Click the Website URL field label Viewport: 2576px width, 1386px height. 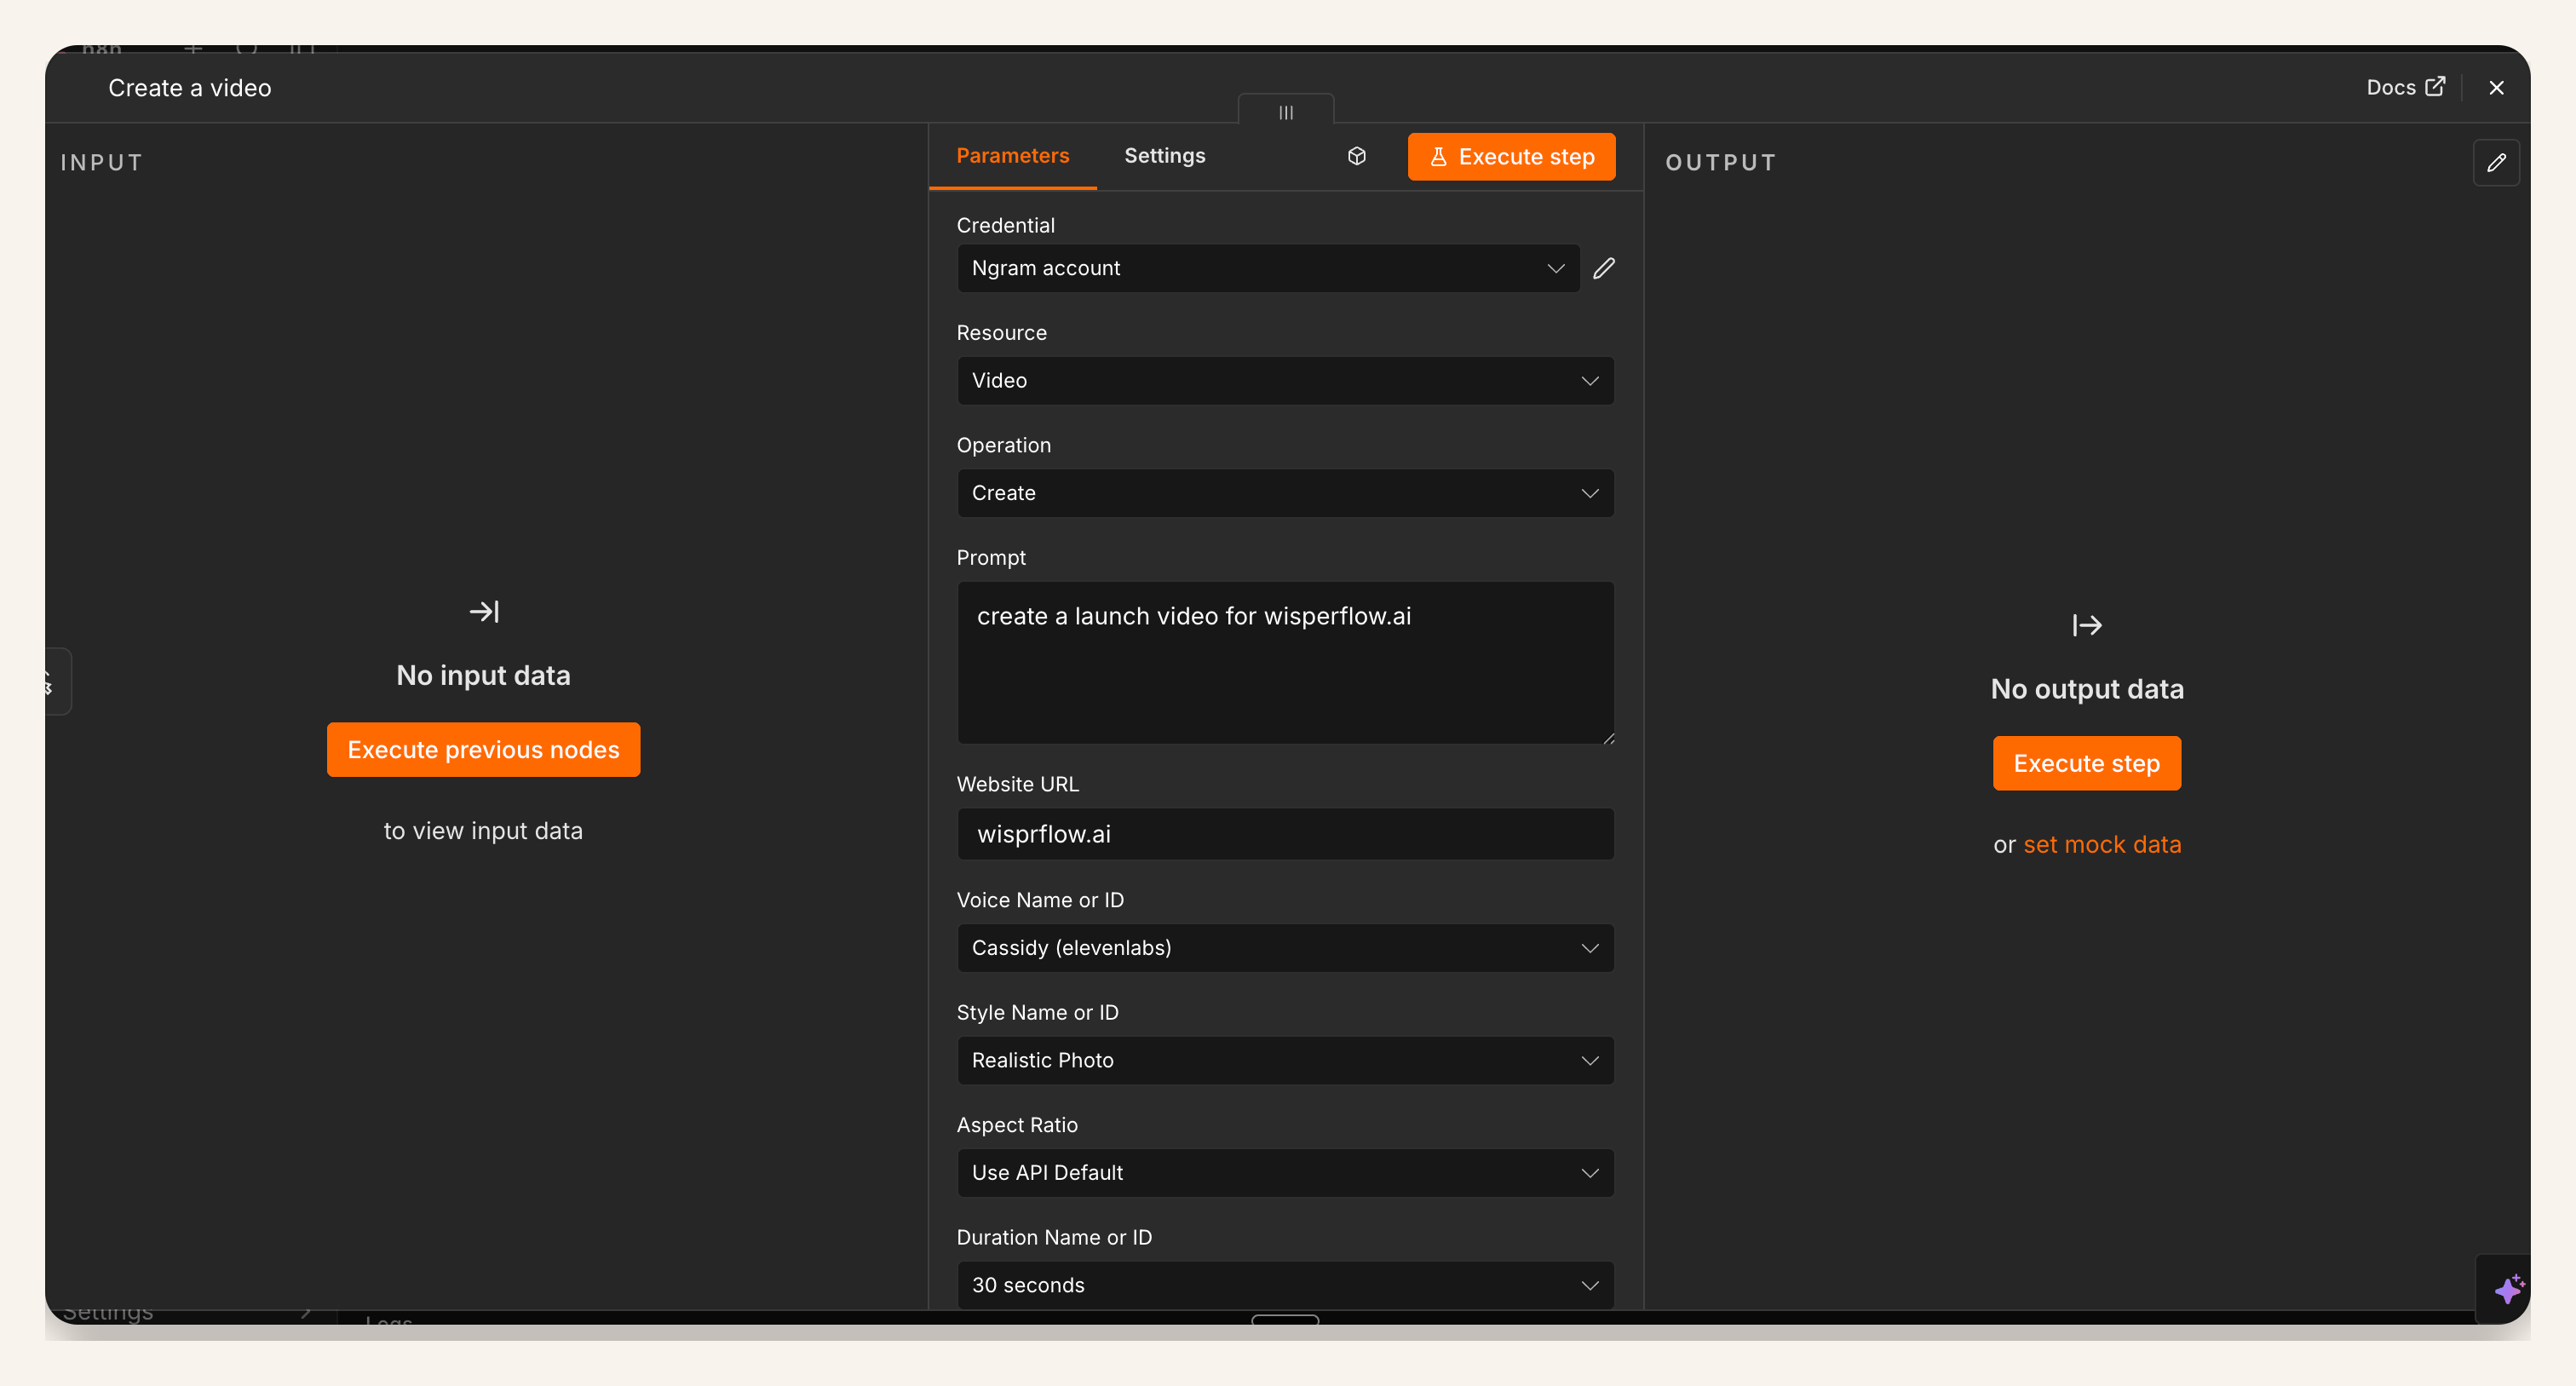click(x=1017, y=784)
